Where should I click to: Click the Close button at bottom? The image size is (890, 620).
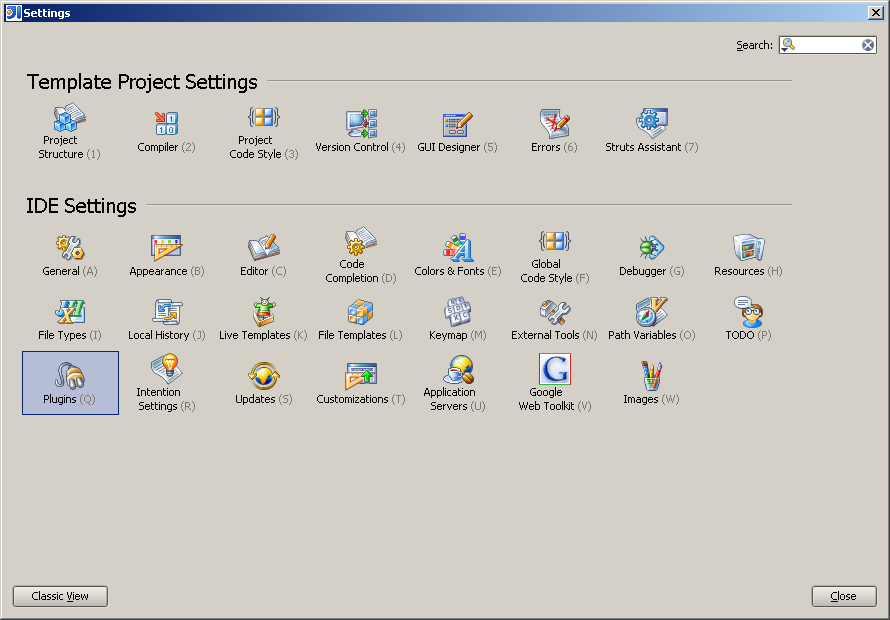pyautogui.click(x=843, y=596)
